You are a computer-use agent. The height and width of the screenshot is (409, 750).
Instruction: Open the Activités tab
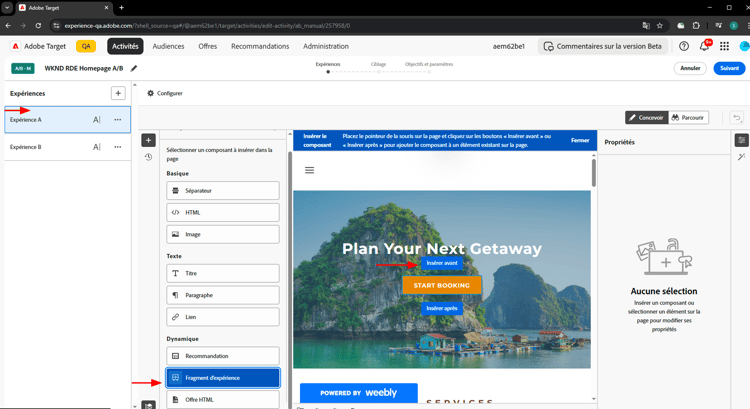coord(125,46)
